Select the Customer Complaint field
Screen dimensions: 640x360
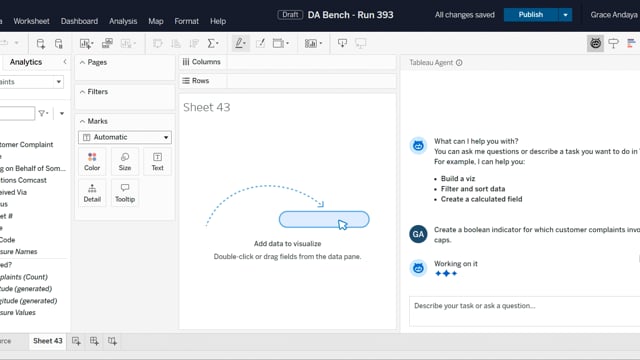(27, 144)
